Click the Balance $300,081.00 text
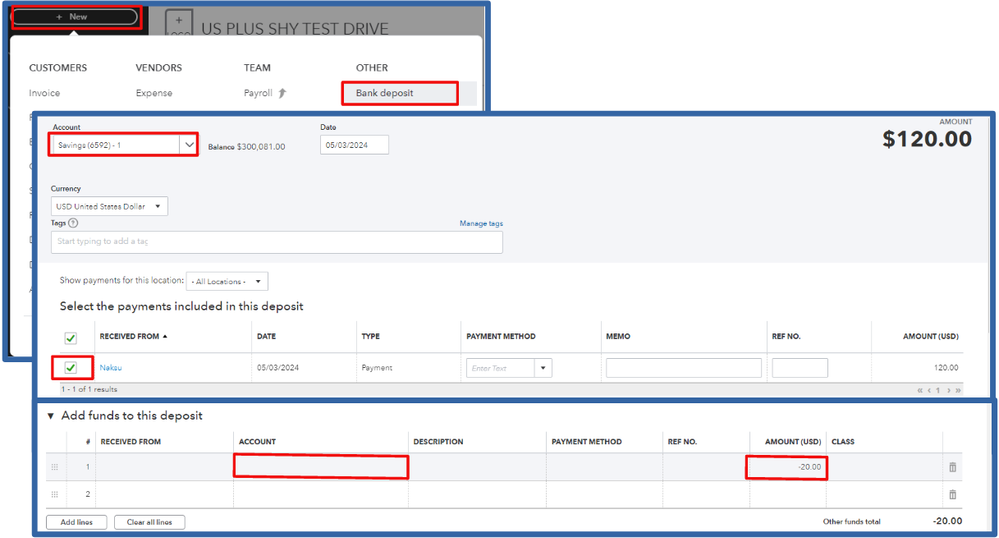This screenshot has width=999, height=538. tap(247, 147)
